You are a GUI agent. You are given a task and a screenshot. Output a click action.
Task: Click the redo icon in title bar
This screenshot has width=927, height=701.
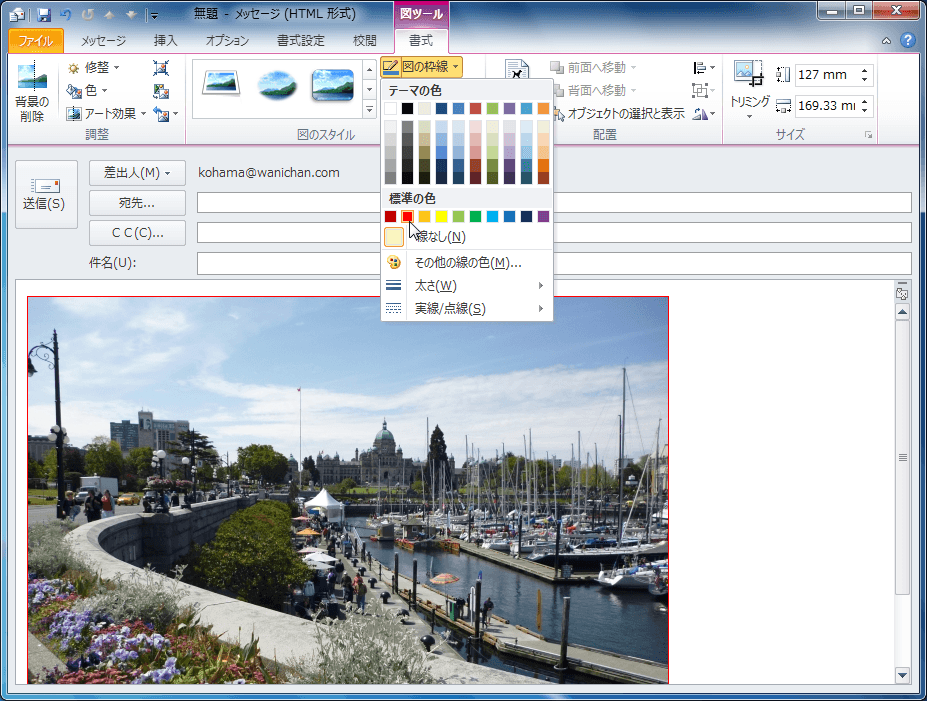click(87, 14)
